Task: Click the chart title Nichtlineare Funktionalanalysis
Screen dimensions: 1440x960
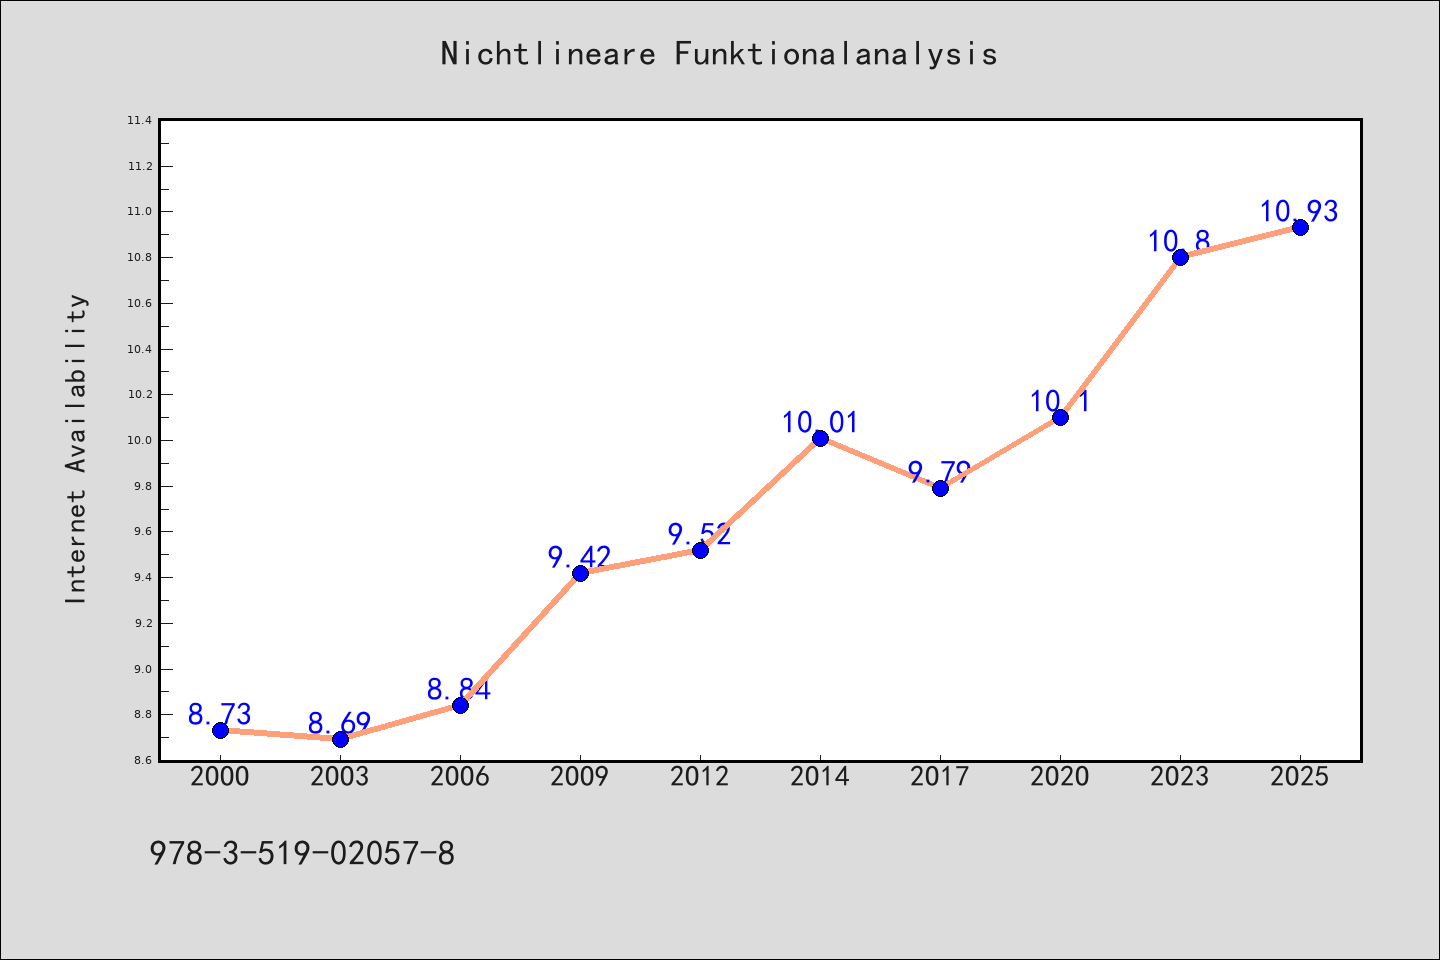Action: (x=719, y=53)
